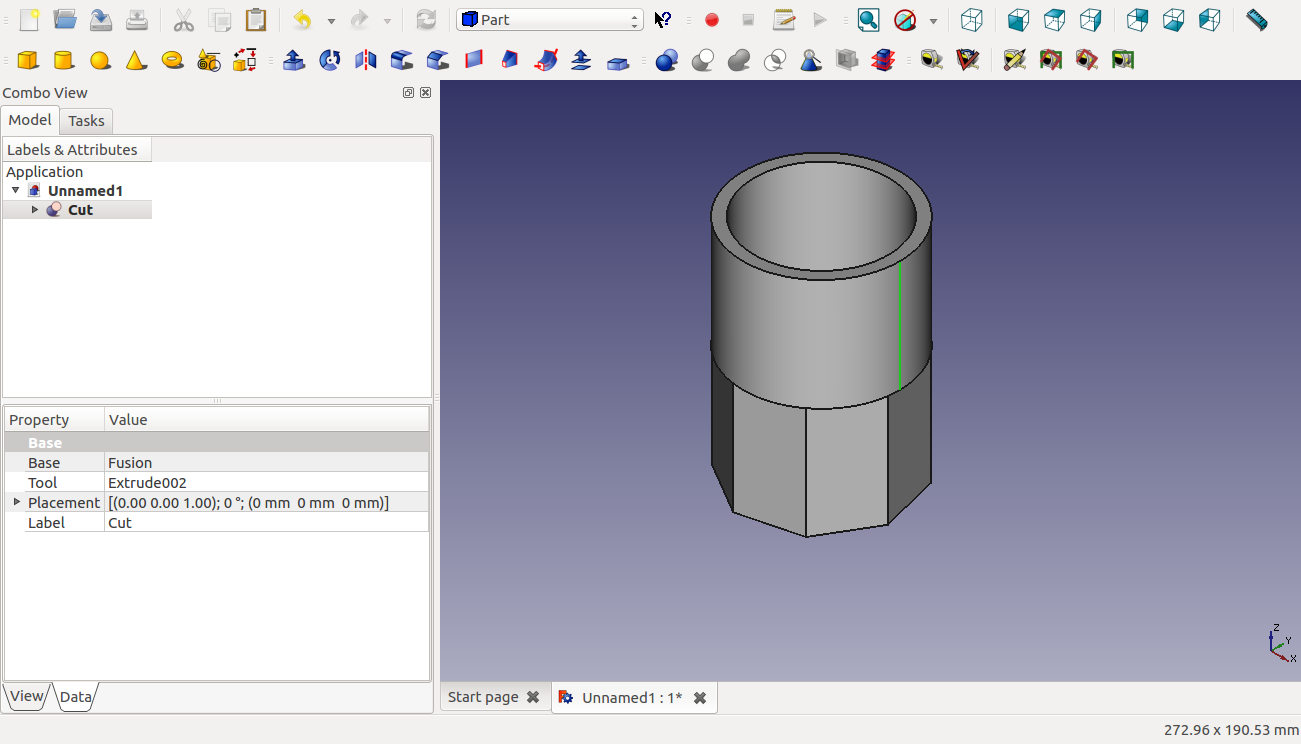
Task: Open the Start page tab
Action: (x=483, y=697)
